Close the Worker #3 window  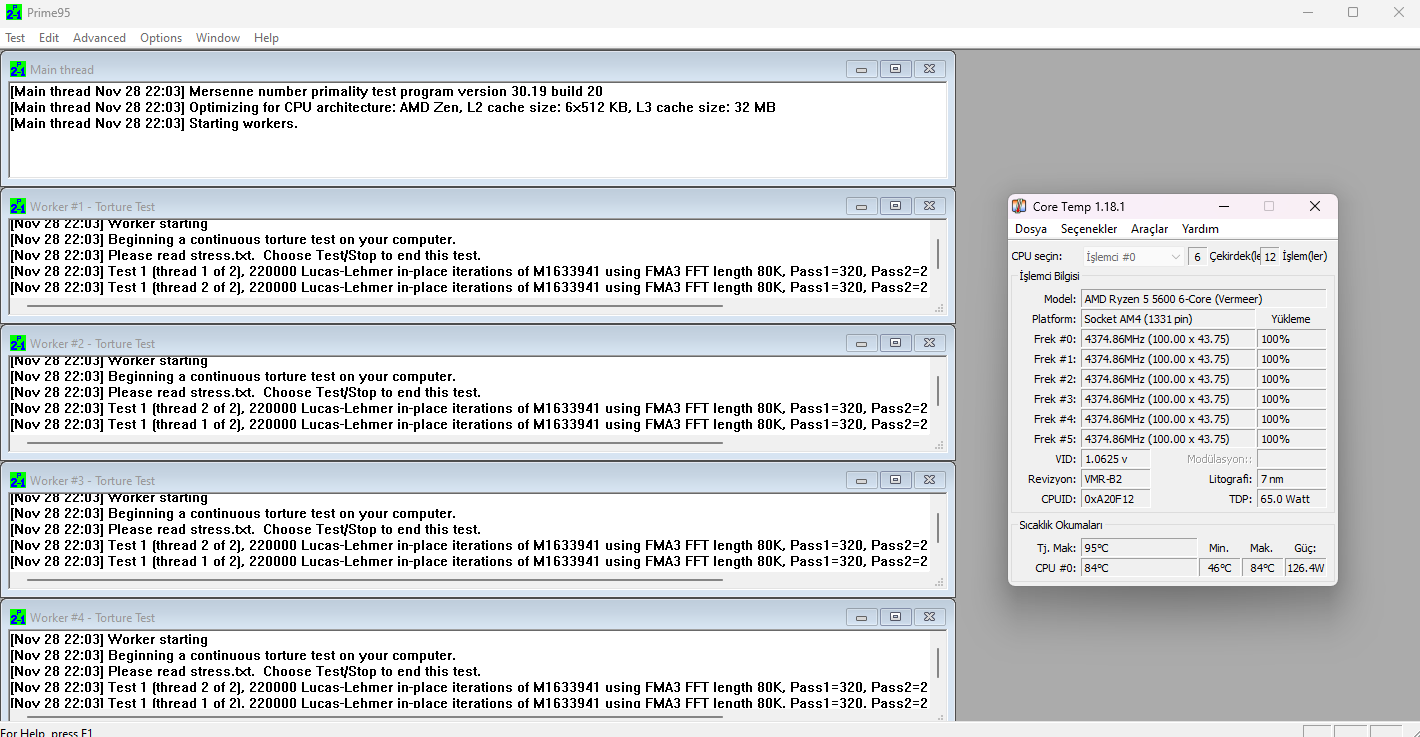[x=929, y=480]
